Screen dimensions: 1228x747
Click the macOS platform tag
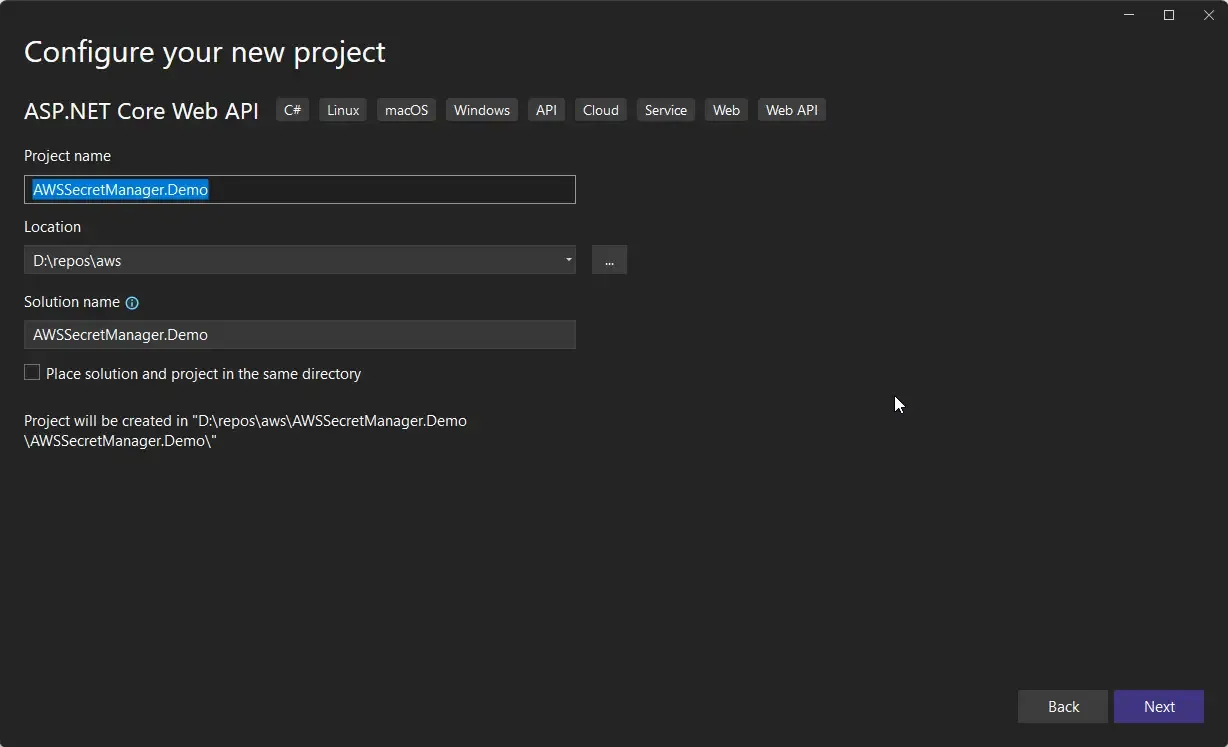(406, 110)
